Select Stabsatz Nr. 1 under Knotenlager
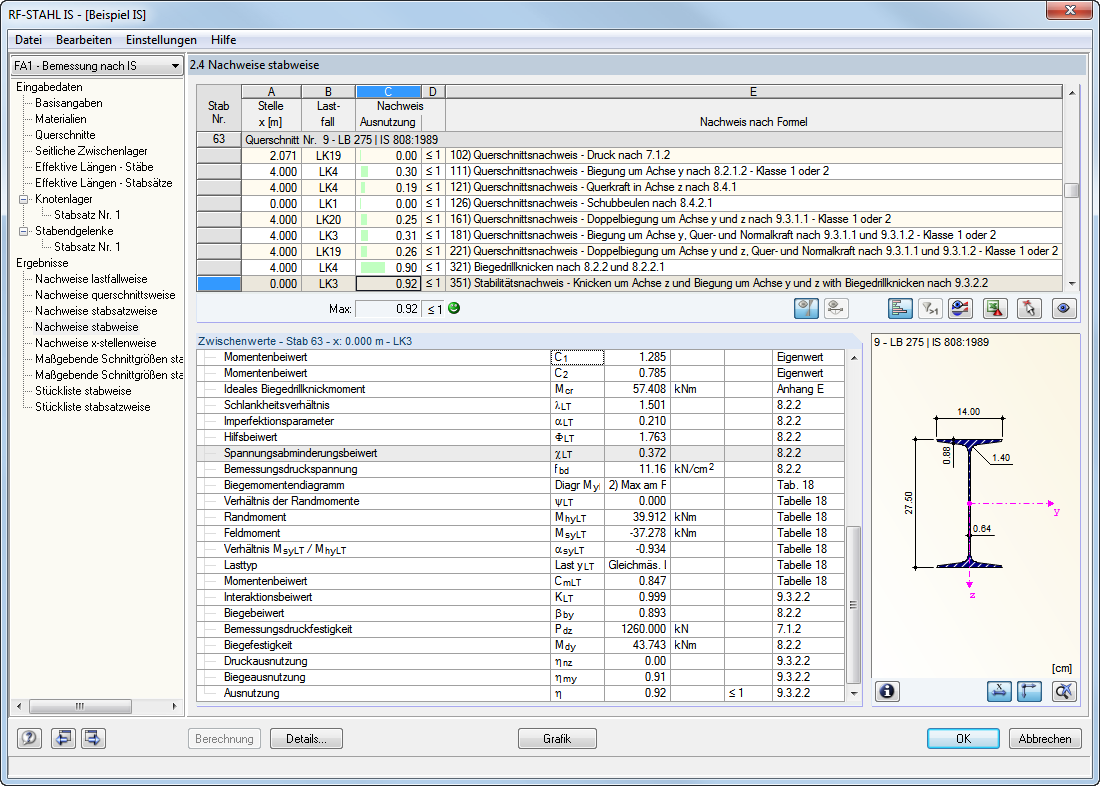The width and height of the screenshot is (1100, 786). click(x=87, y=215)
